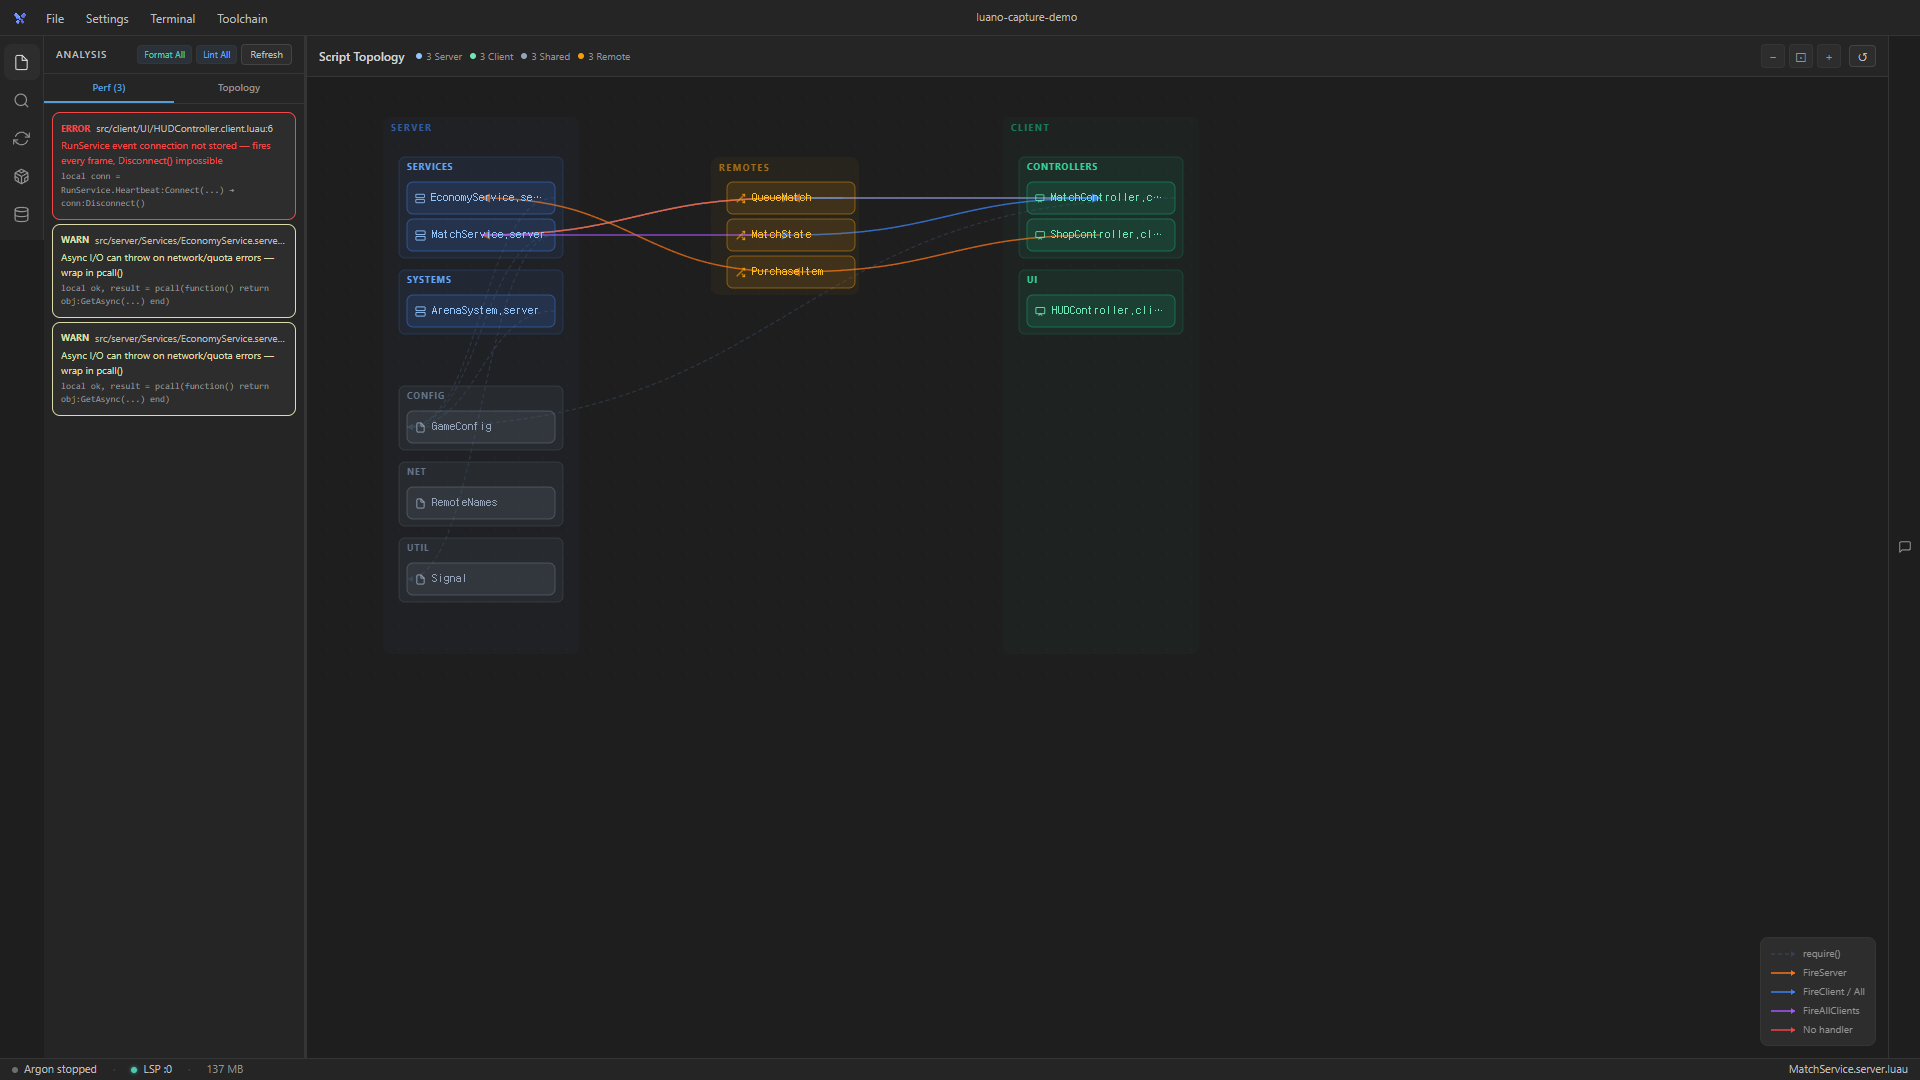The width and height of the screenshot is (1920, 1080).
Task: Open the Toolchain menu
Action: pos(242,18)
